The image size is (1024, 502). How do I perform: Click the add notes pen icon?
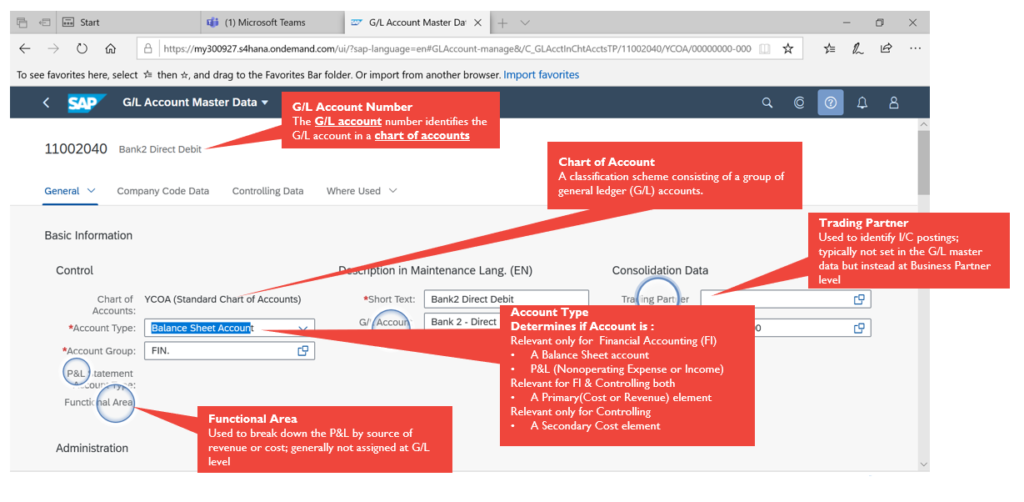tap(858, 48)
